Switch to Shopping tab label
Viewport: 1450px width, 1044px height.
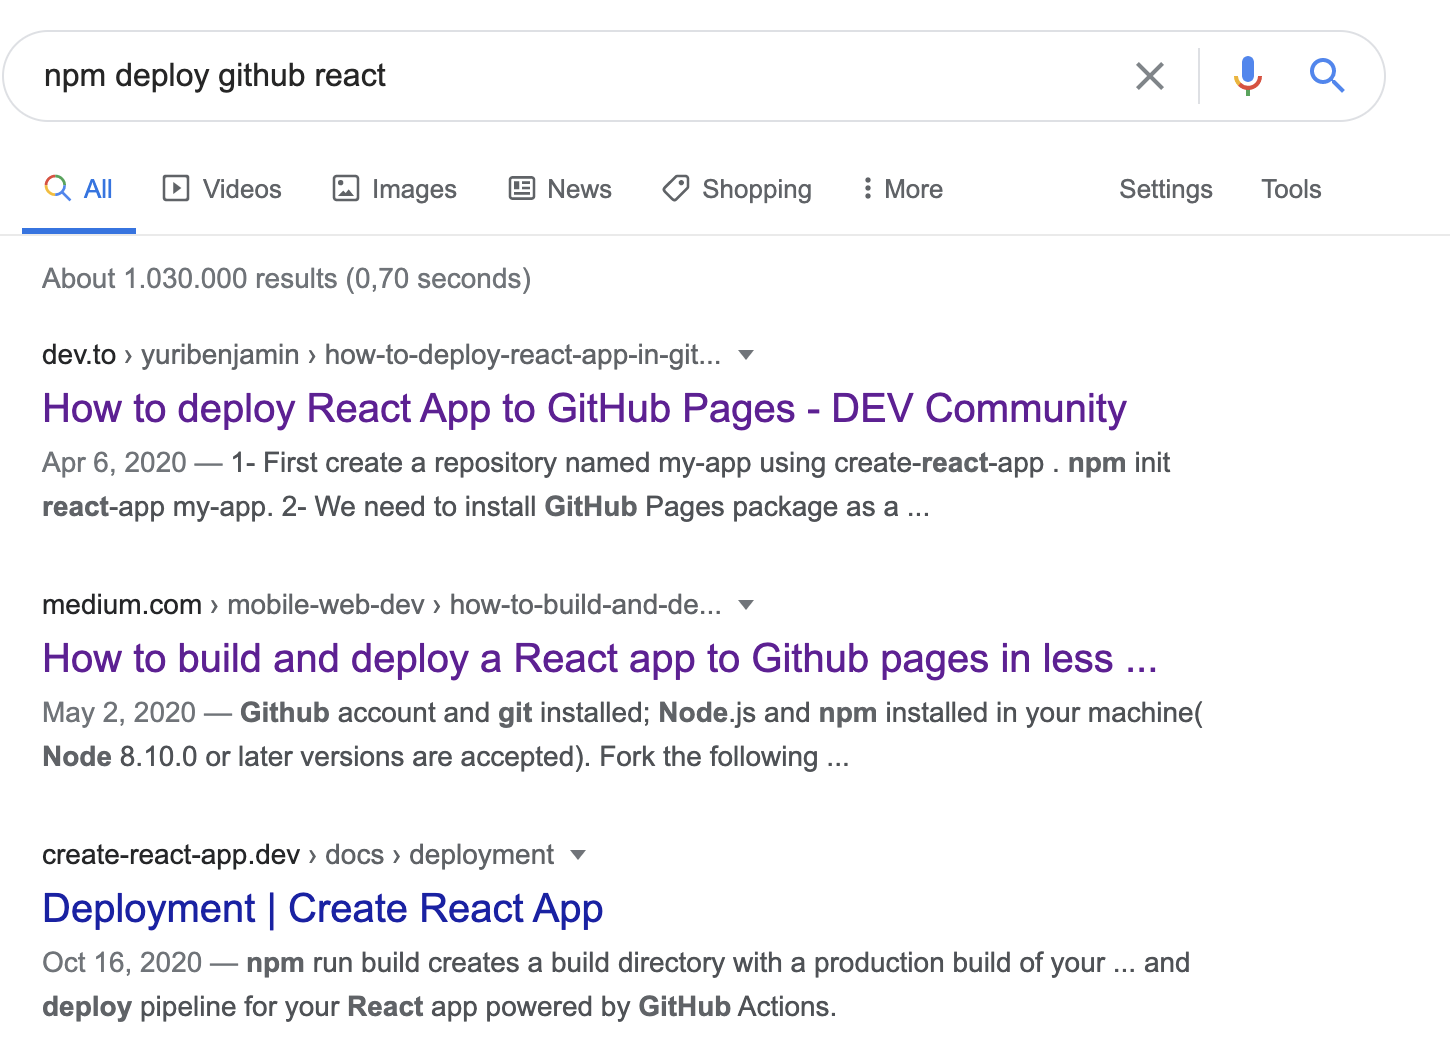(757, 189)
